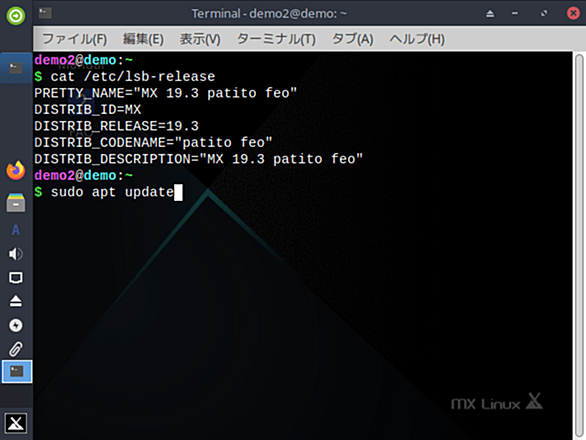Click the DISTRIB_RELEASE=19.3 line
This screenshot has height=440, width=586.
(117, 126)
